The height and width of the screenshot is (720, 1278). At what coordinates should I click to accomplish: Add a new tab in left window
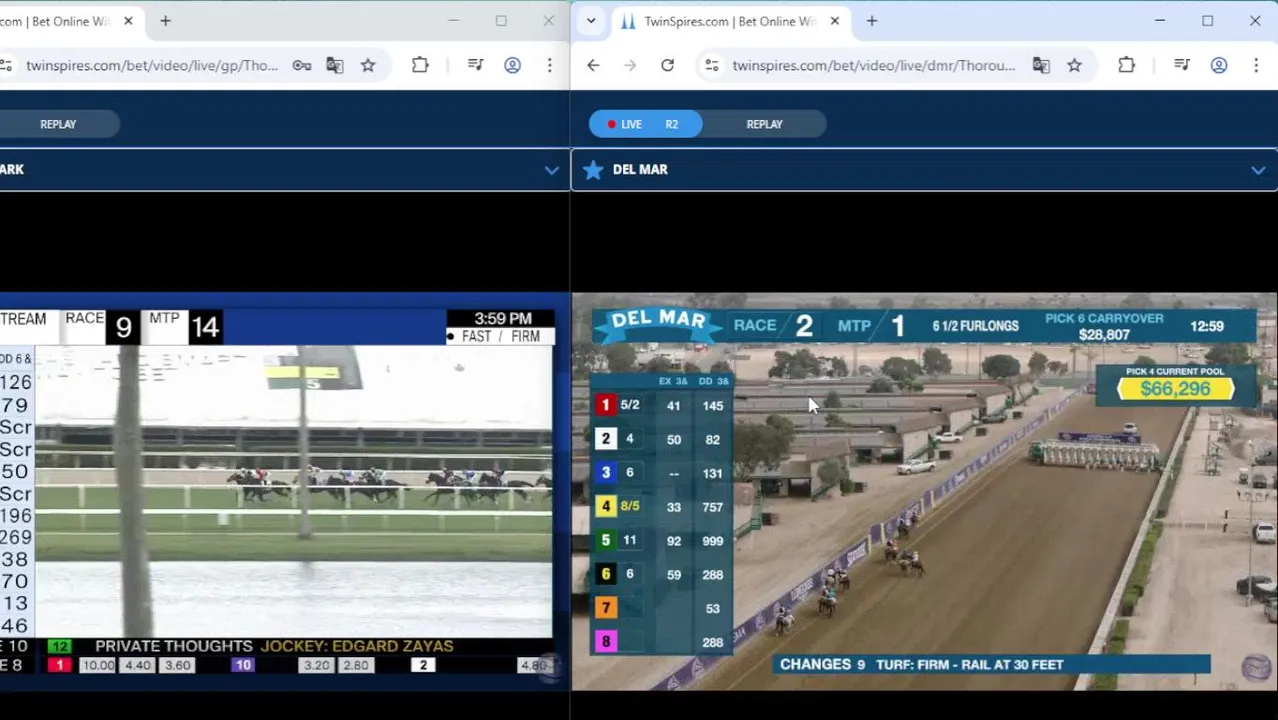click(165, 21)
